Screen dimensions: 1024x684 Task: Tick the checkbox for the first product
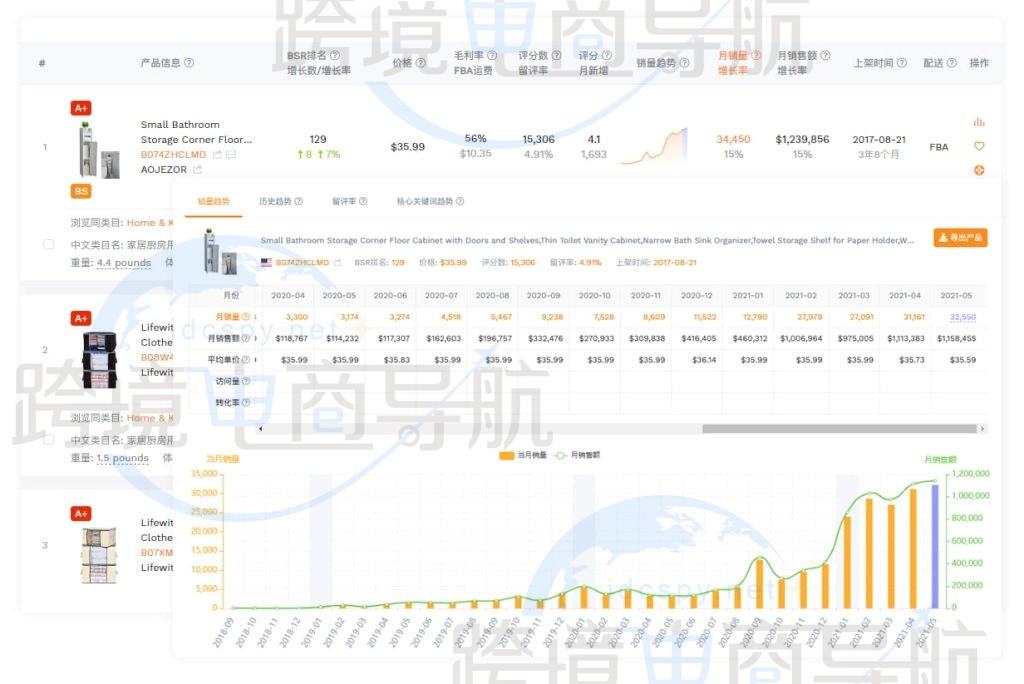(49, 244)
